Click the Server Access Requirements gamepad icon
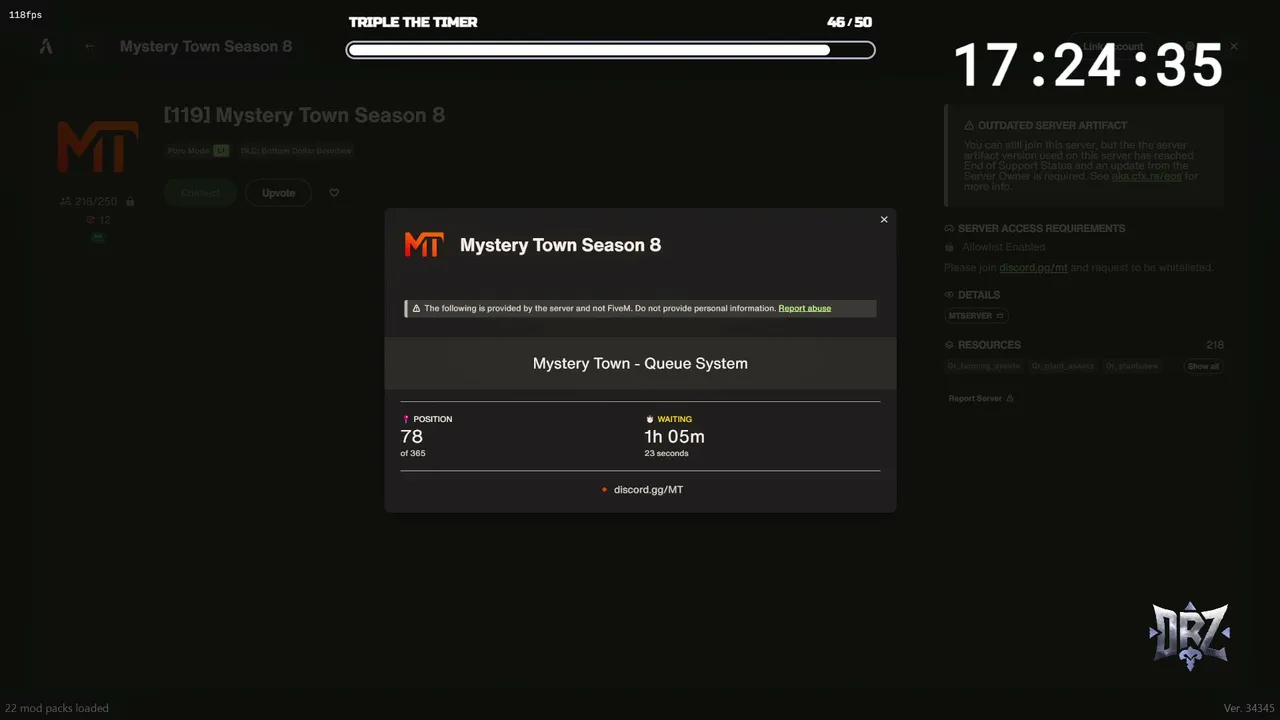The image size is (1280, 720). pos(949,229)
